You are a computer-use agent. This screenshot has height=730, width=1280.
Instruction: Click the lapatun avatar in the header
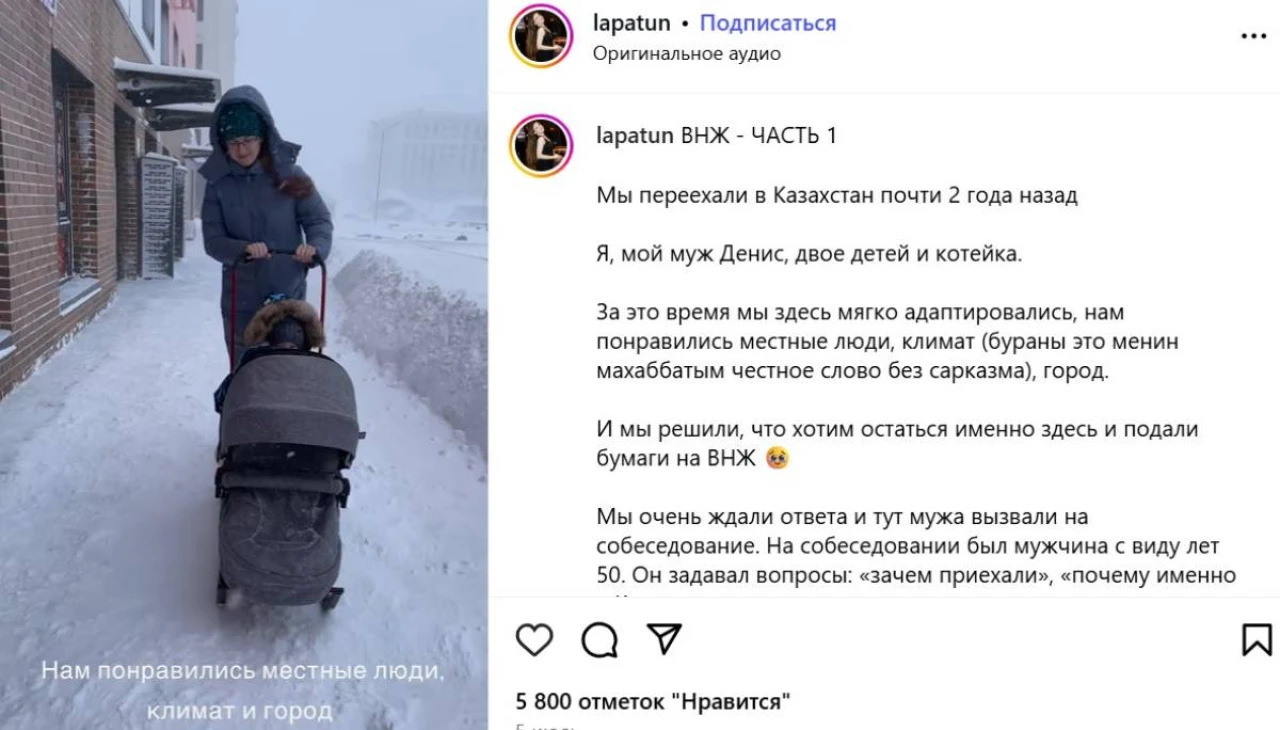(x=541, y=36)
